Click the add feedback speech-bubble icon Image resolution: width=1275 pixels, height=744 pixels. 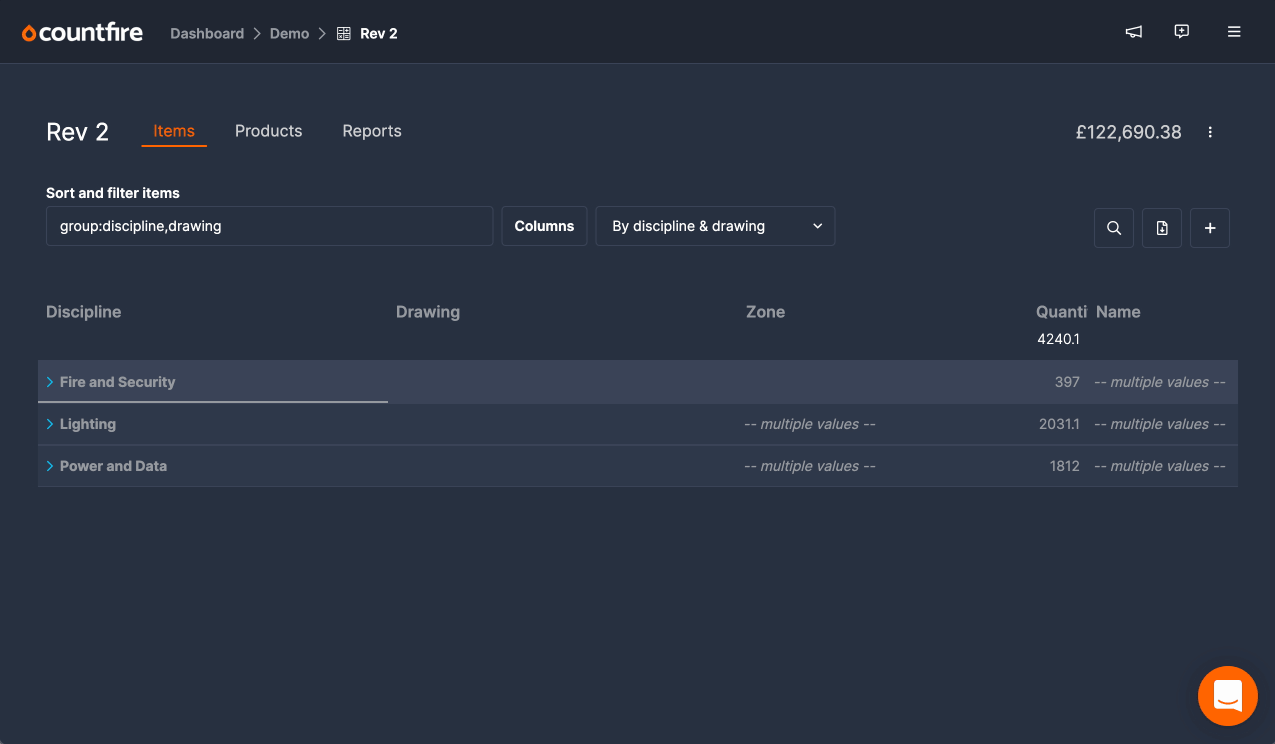pyautogui.click(x=1182, y=31)
